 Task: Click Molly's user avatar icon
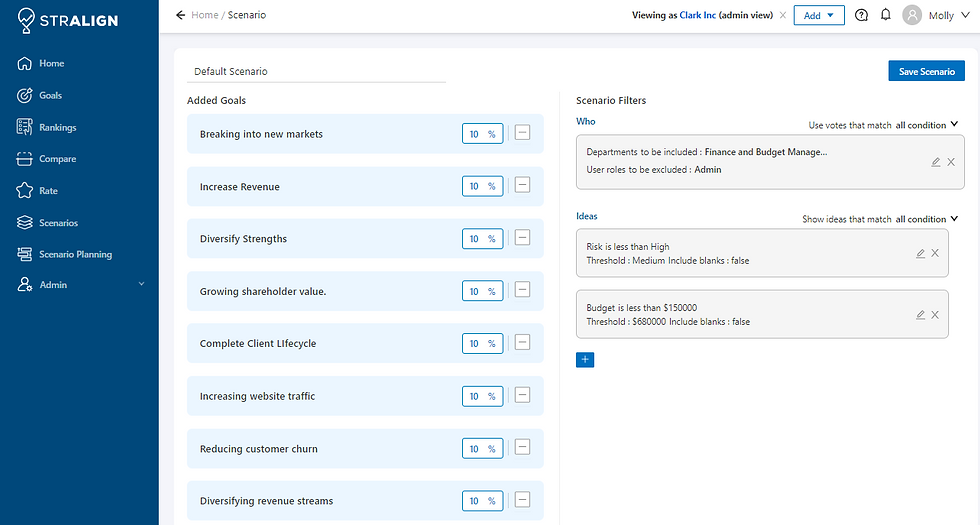click(x=912, y=15)
